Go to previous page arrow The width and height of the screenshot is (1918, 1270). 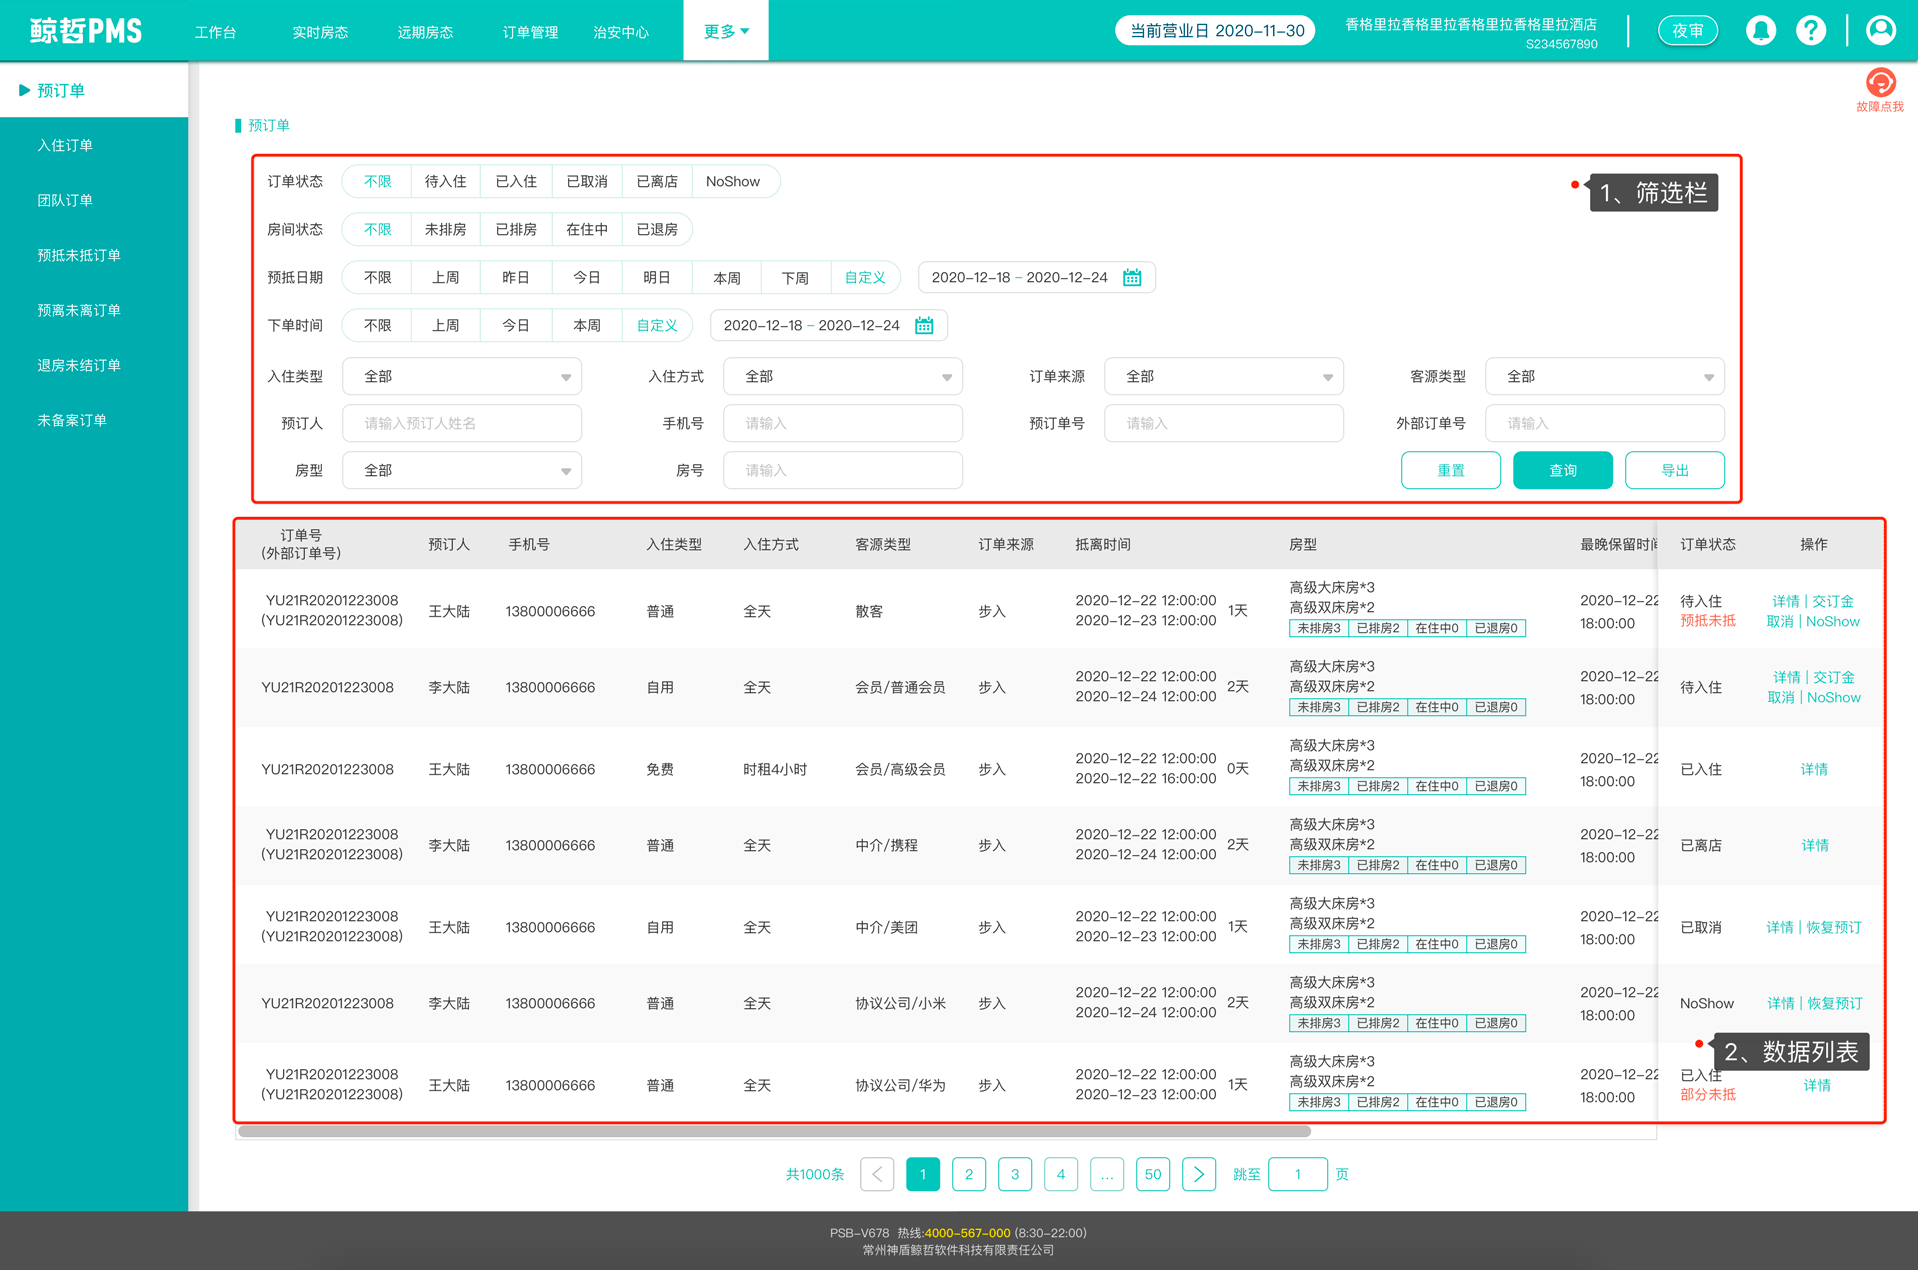coord(877,1174)
